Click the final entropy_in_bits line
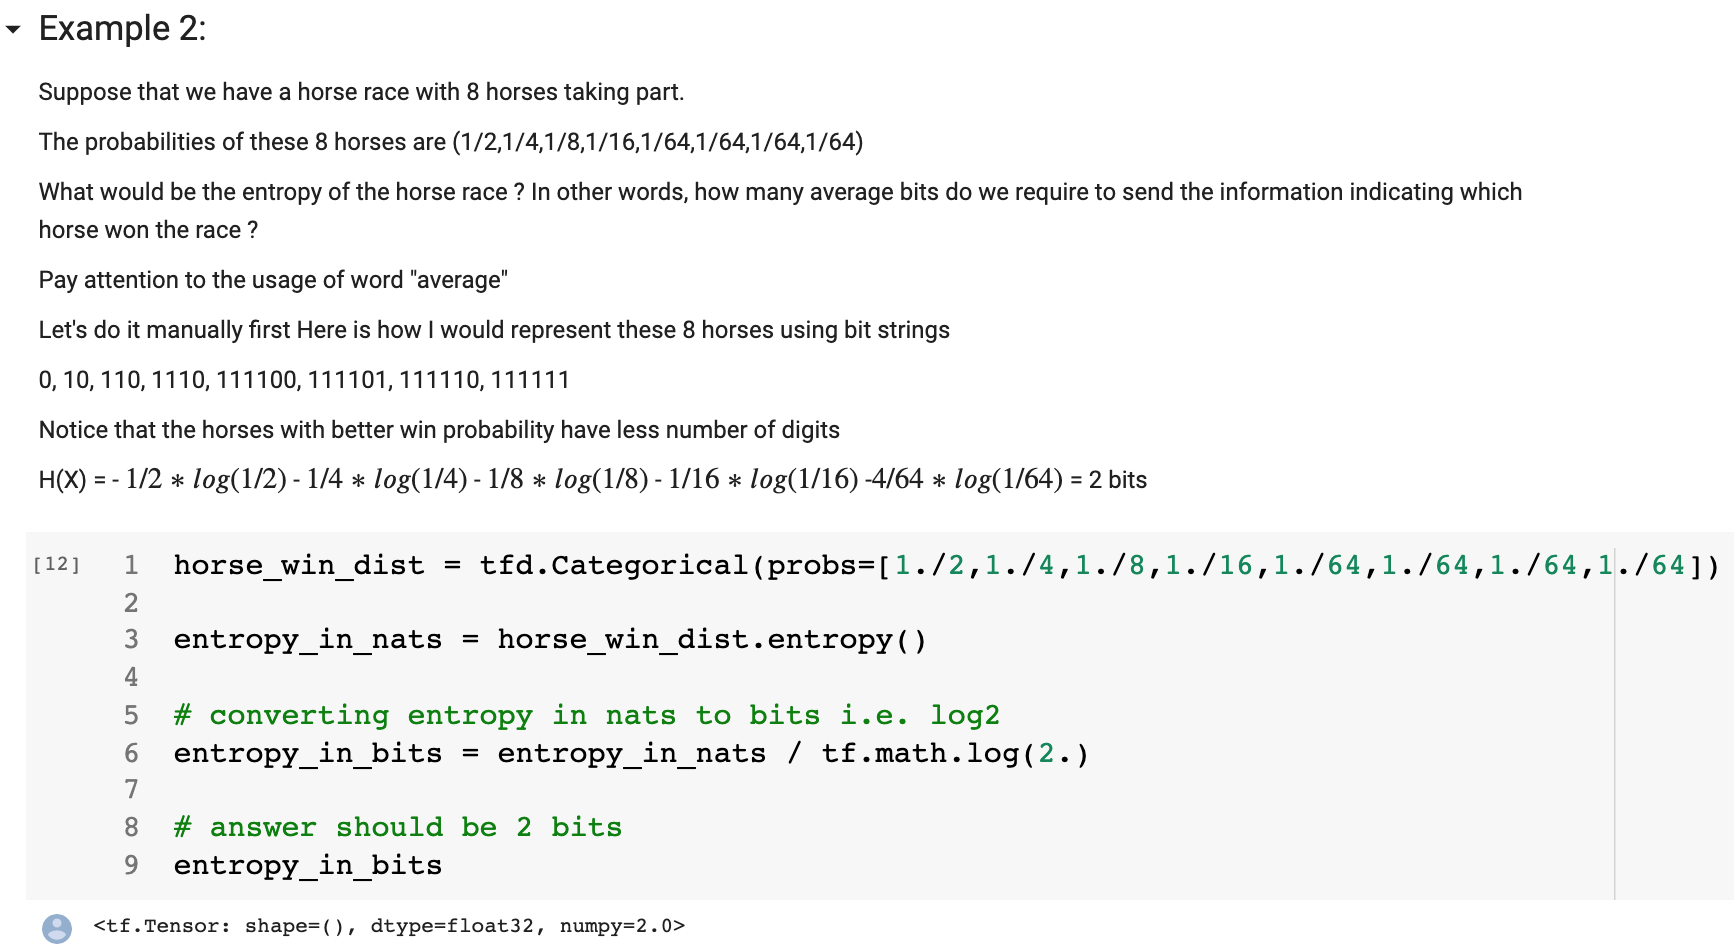 pyautogui.click(x=308, y=865)
